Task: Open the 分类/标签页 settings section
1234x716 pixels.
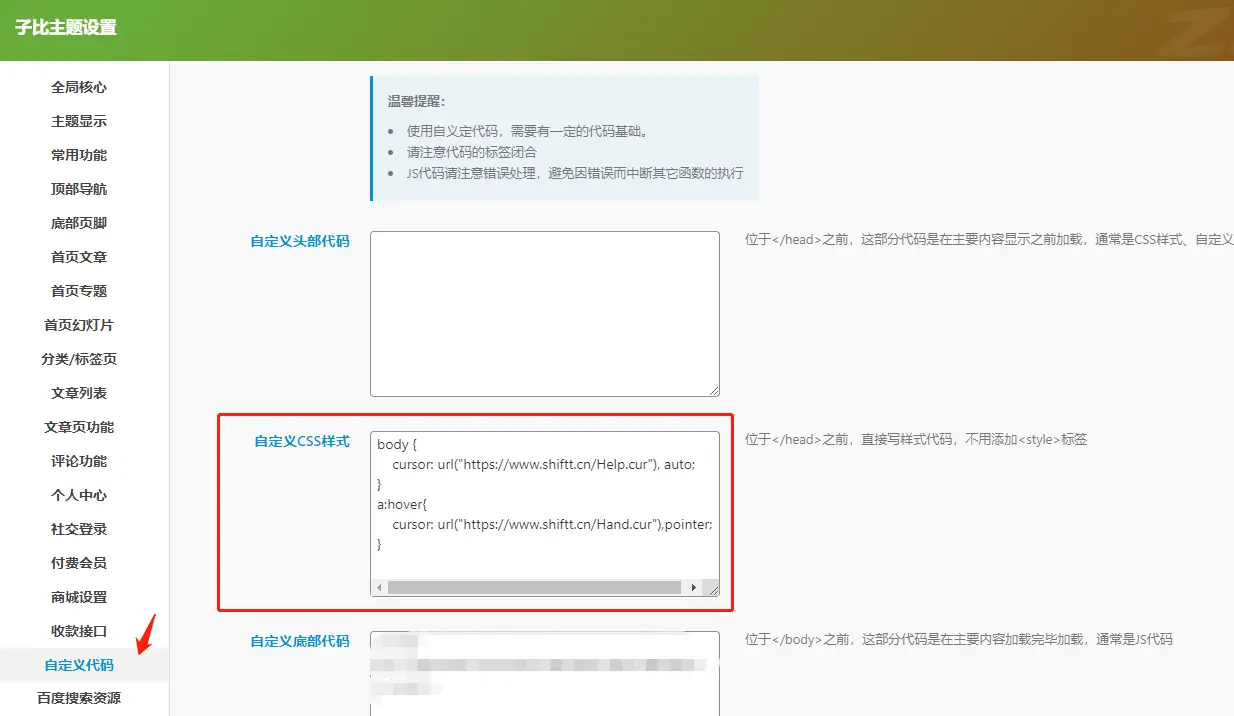Action: [80, 359]
